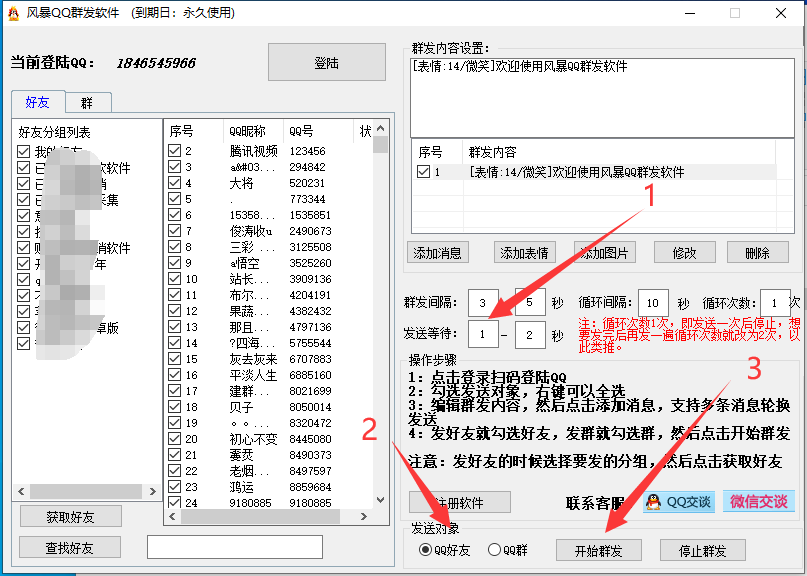Click the 添加图片 button
807x576 pixels.
tap(605, 253)
